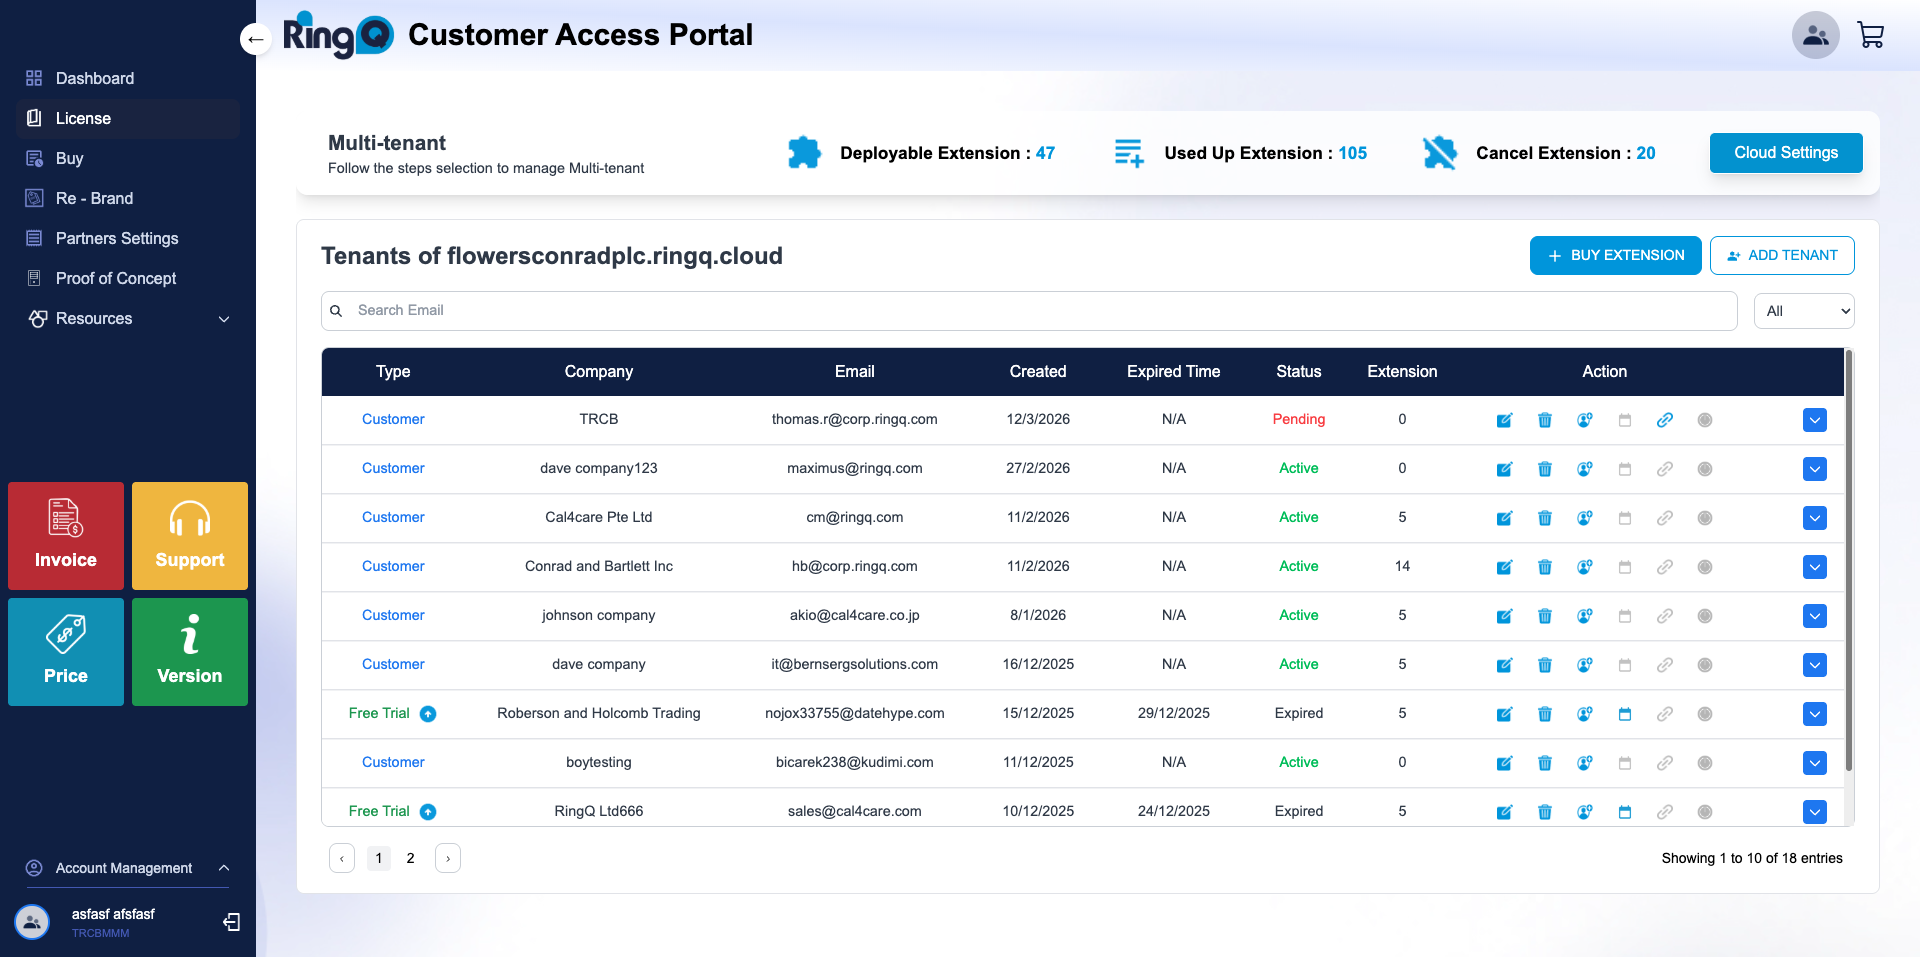Delete the dave company123 tenant
Image resolution: width=1920 pixels, height=957 pixels.
tap(1544, 468)
